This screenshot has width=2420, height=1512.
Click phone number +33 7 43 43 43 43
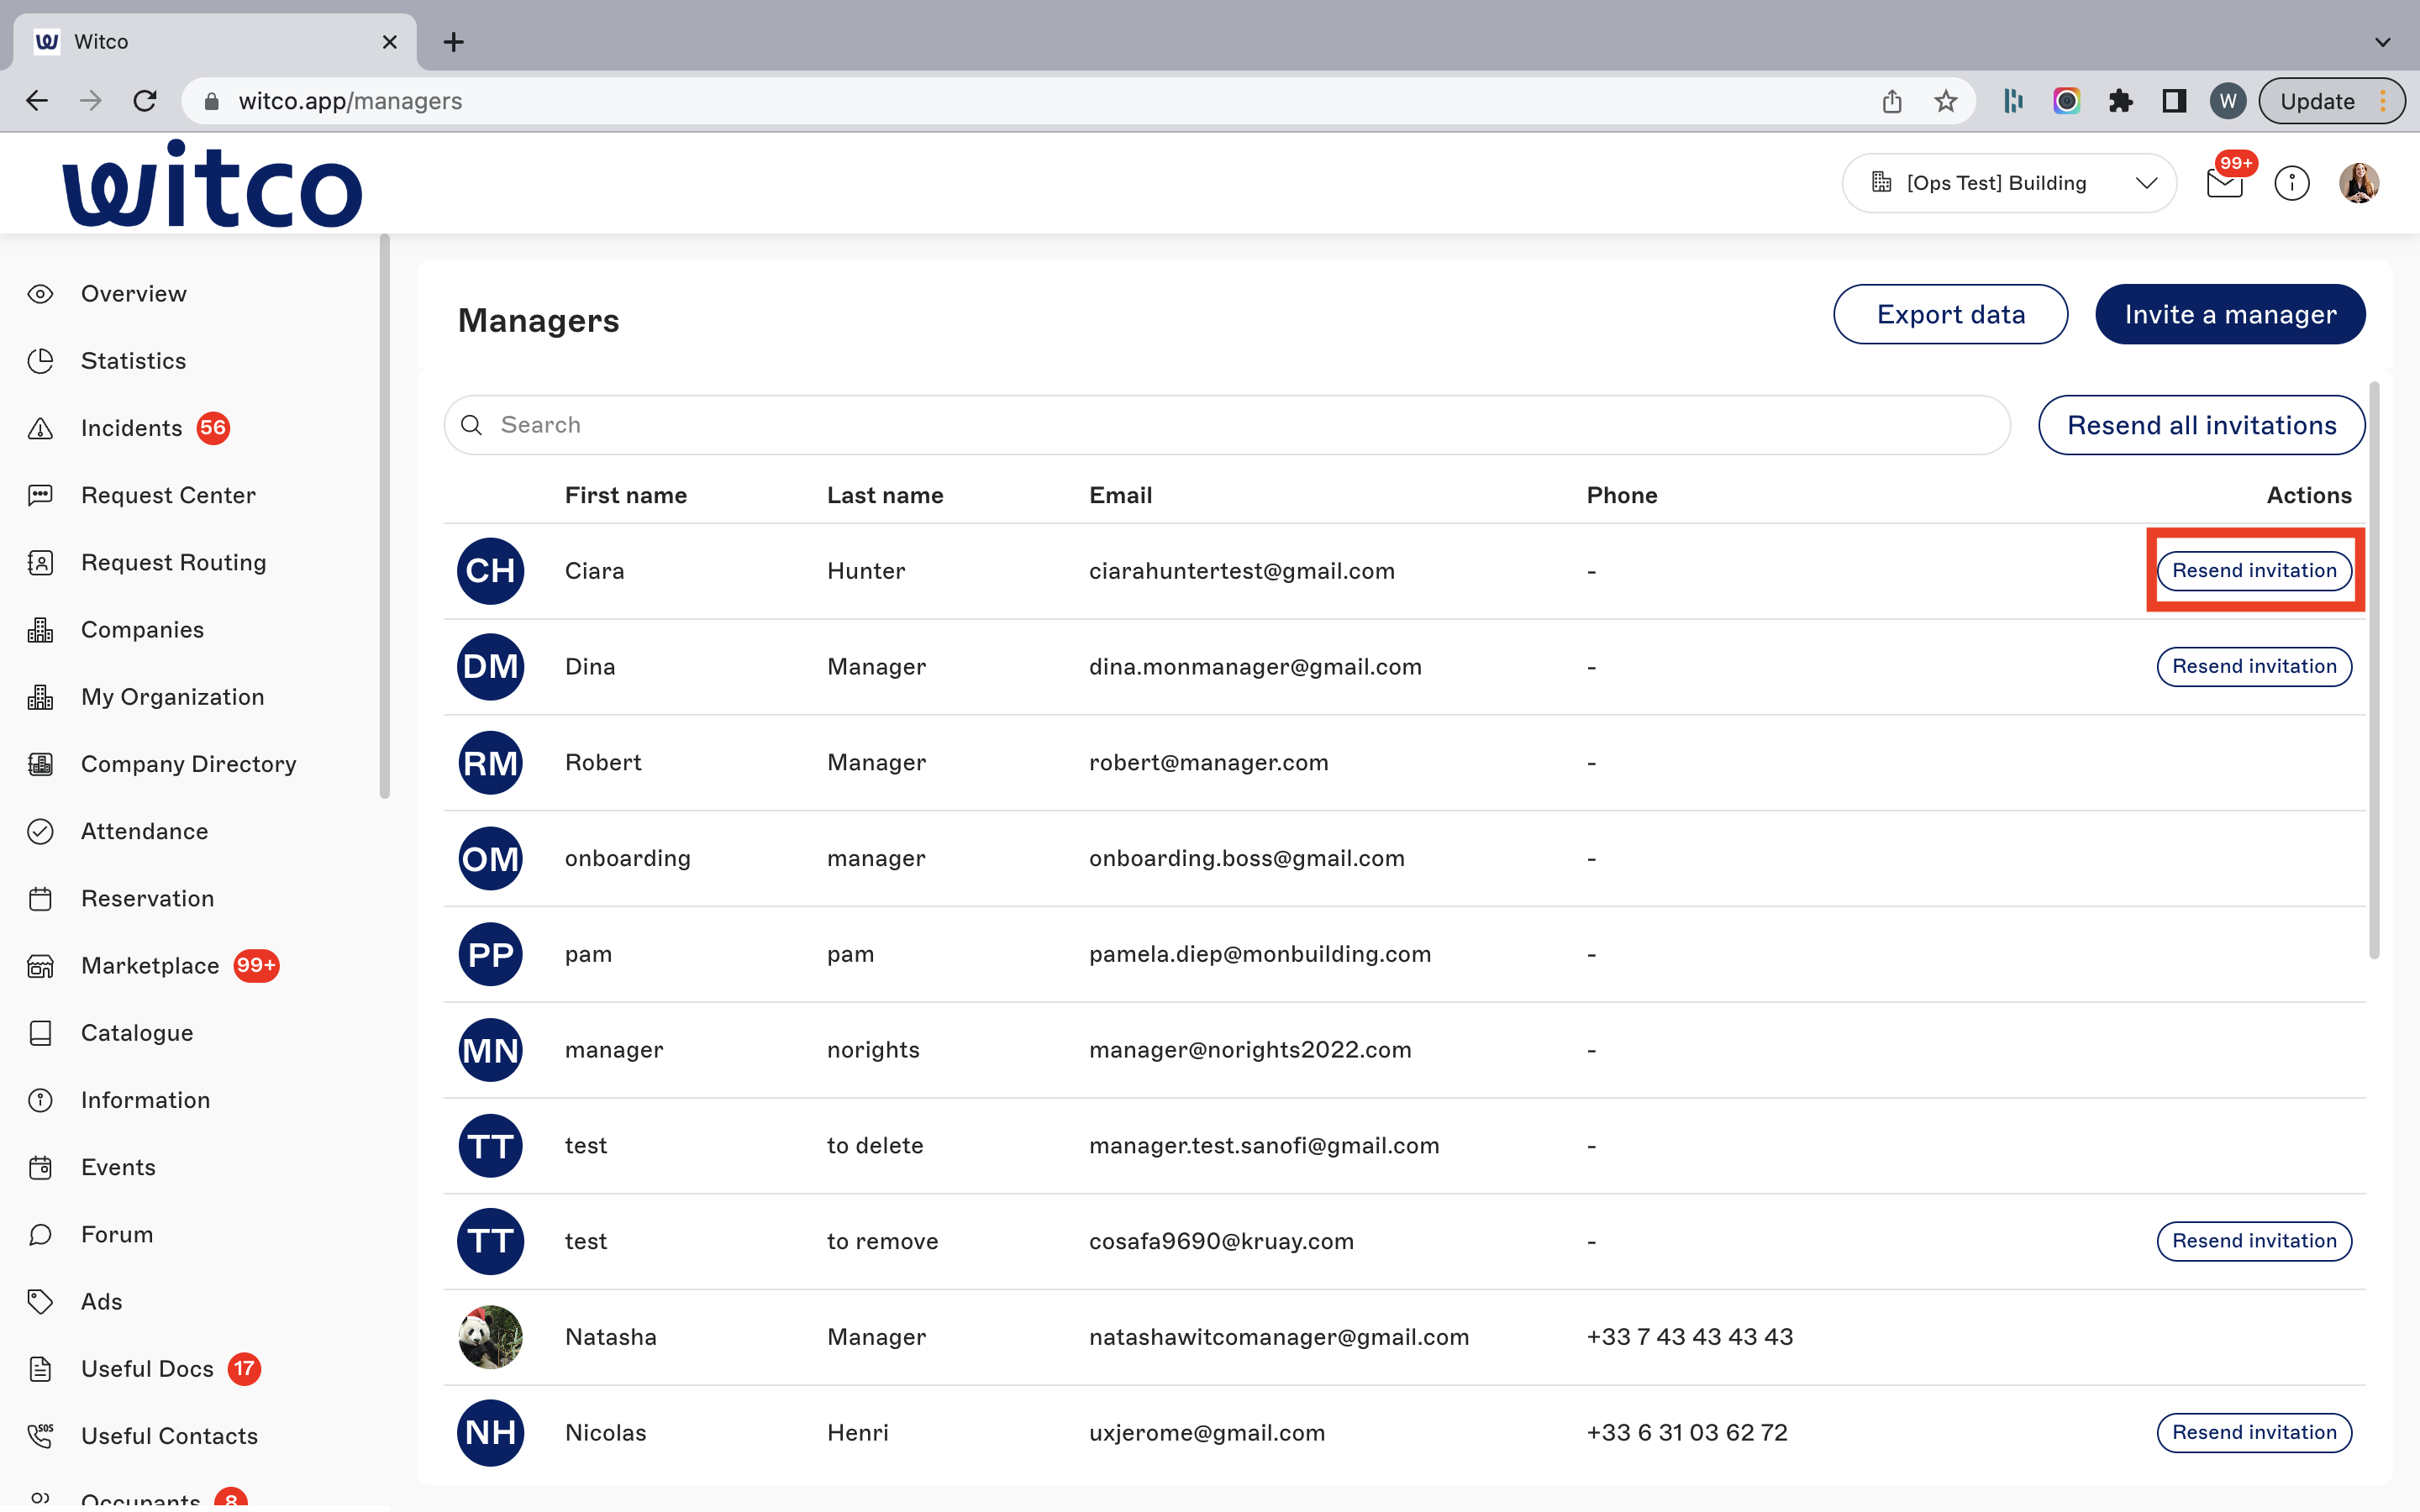point(1689,1337)
